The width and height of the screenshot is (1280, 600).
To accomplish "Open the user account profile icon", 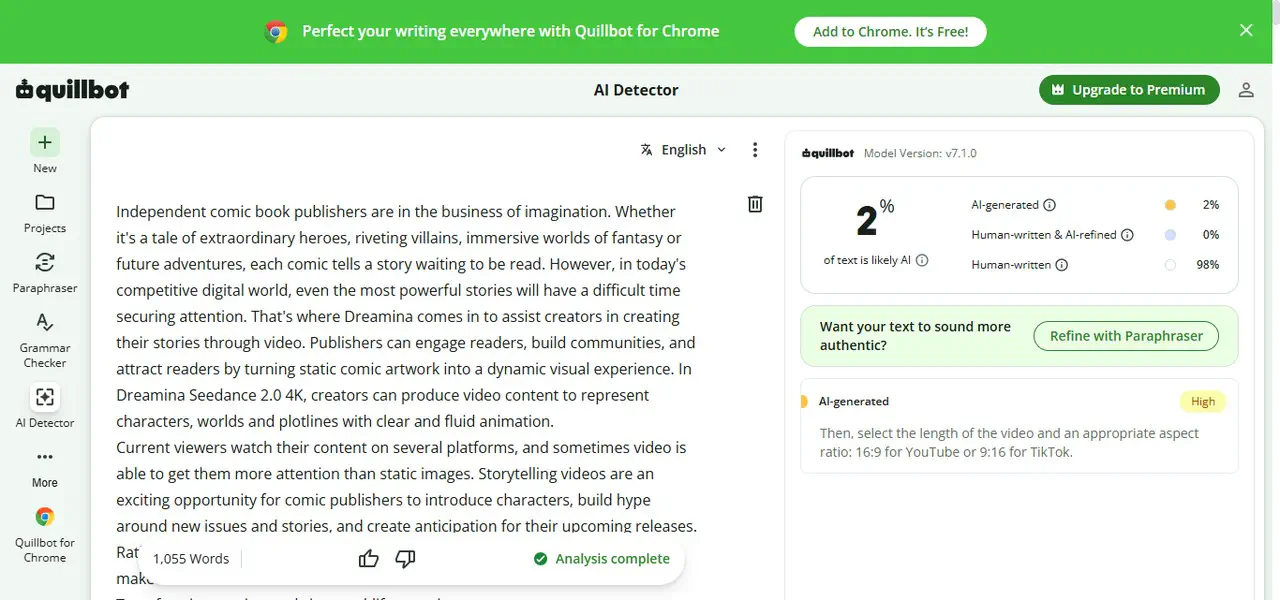I will click(1246, 90).
